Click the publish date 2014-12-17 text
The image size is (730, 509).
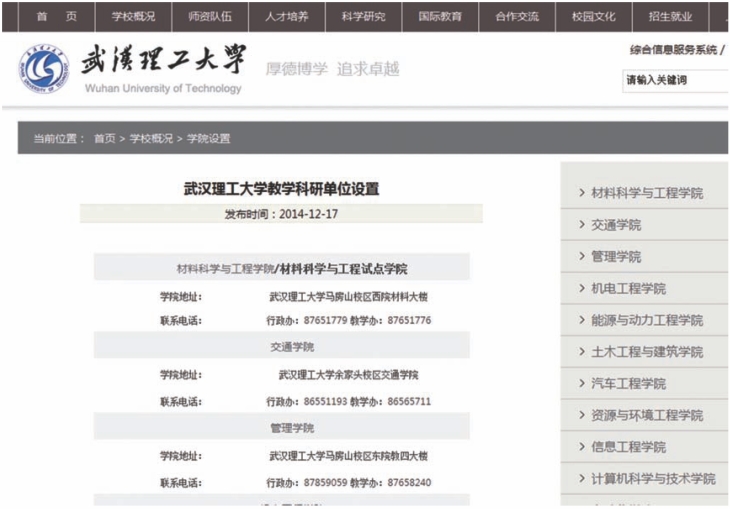click(x=308, y=214)
